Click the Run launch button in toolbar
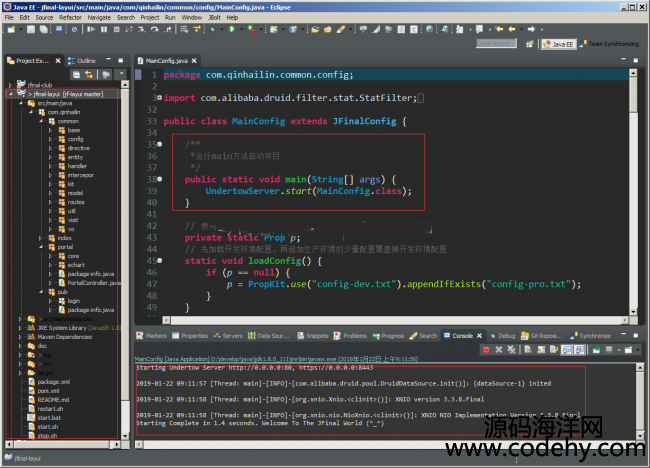 click(231, 30)
